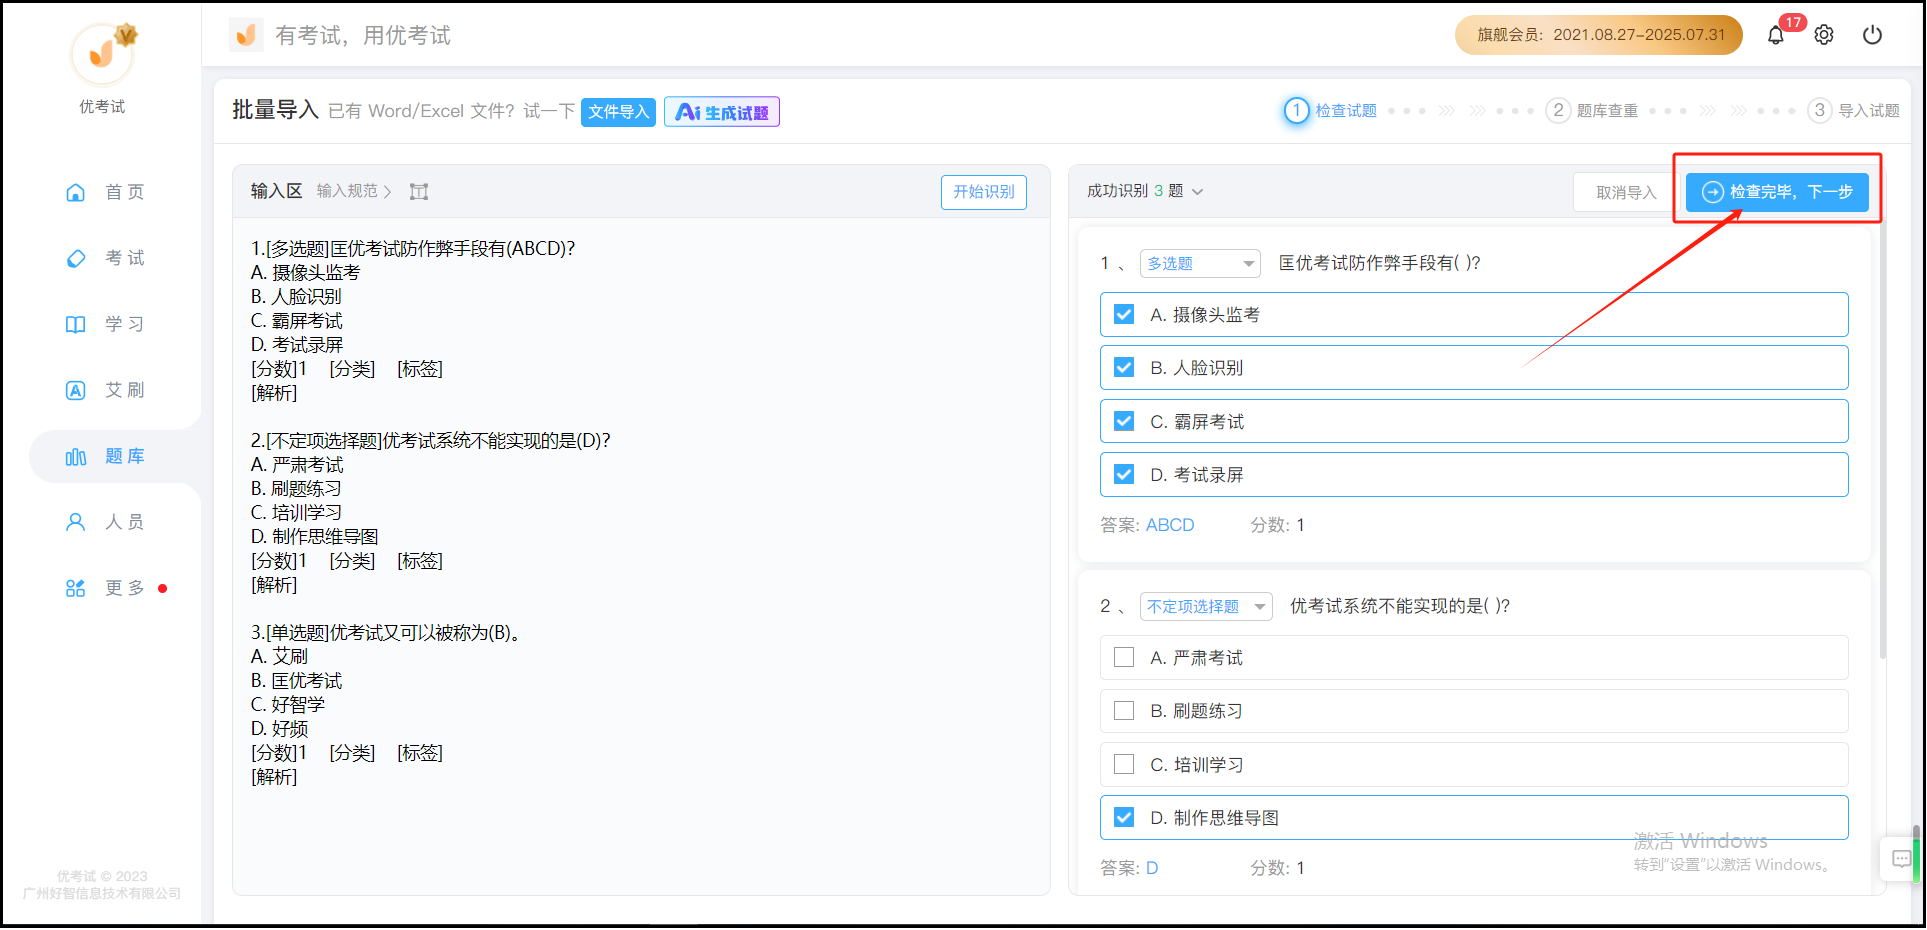Click the tag icon for 考试
The image size is (1927, 930).
click(76, 258)
